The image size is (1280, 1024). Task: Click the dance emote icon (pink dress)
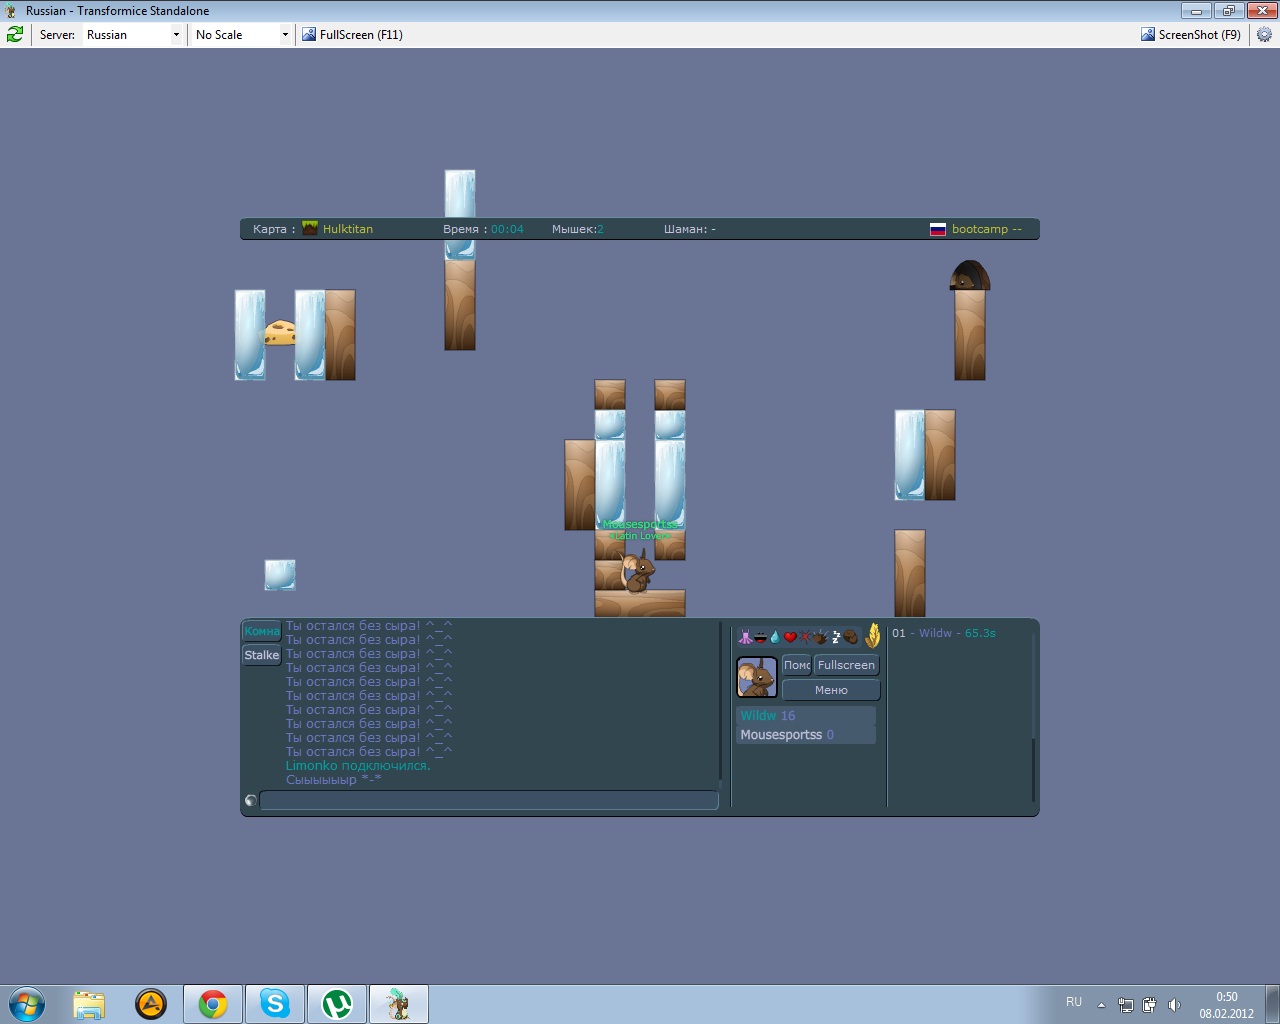coord(745,637)
